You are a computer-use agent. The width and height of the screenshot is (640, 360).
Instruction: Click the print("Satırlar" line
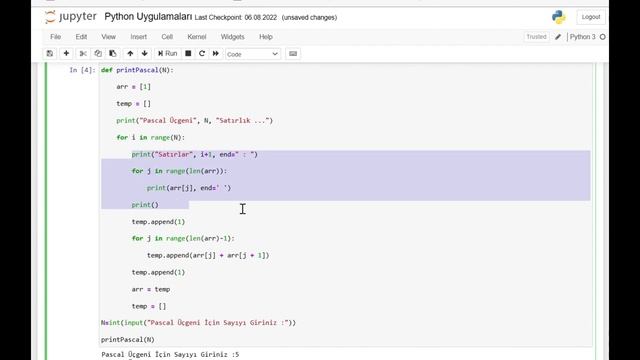[195, 154]
